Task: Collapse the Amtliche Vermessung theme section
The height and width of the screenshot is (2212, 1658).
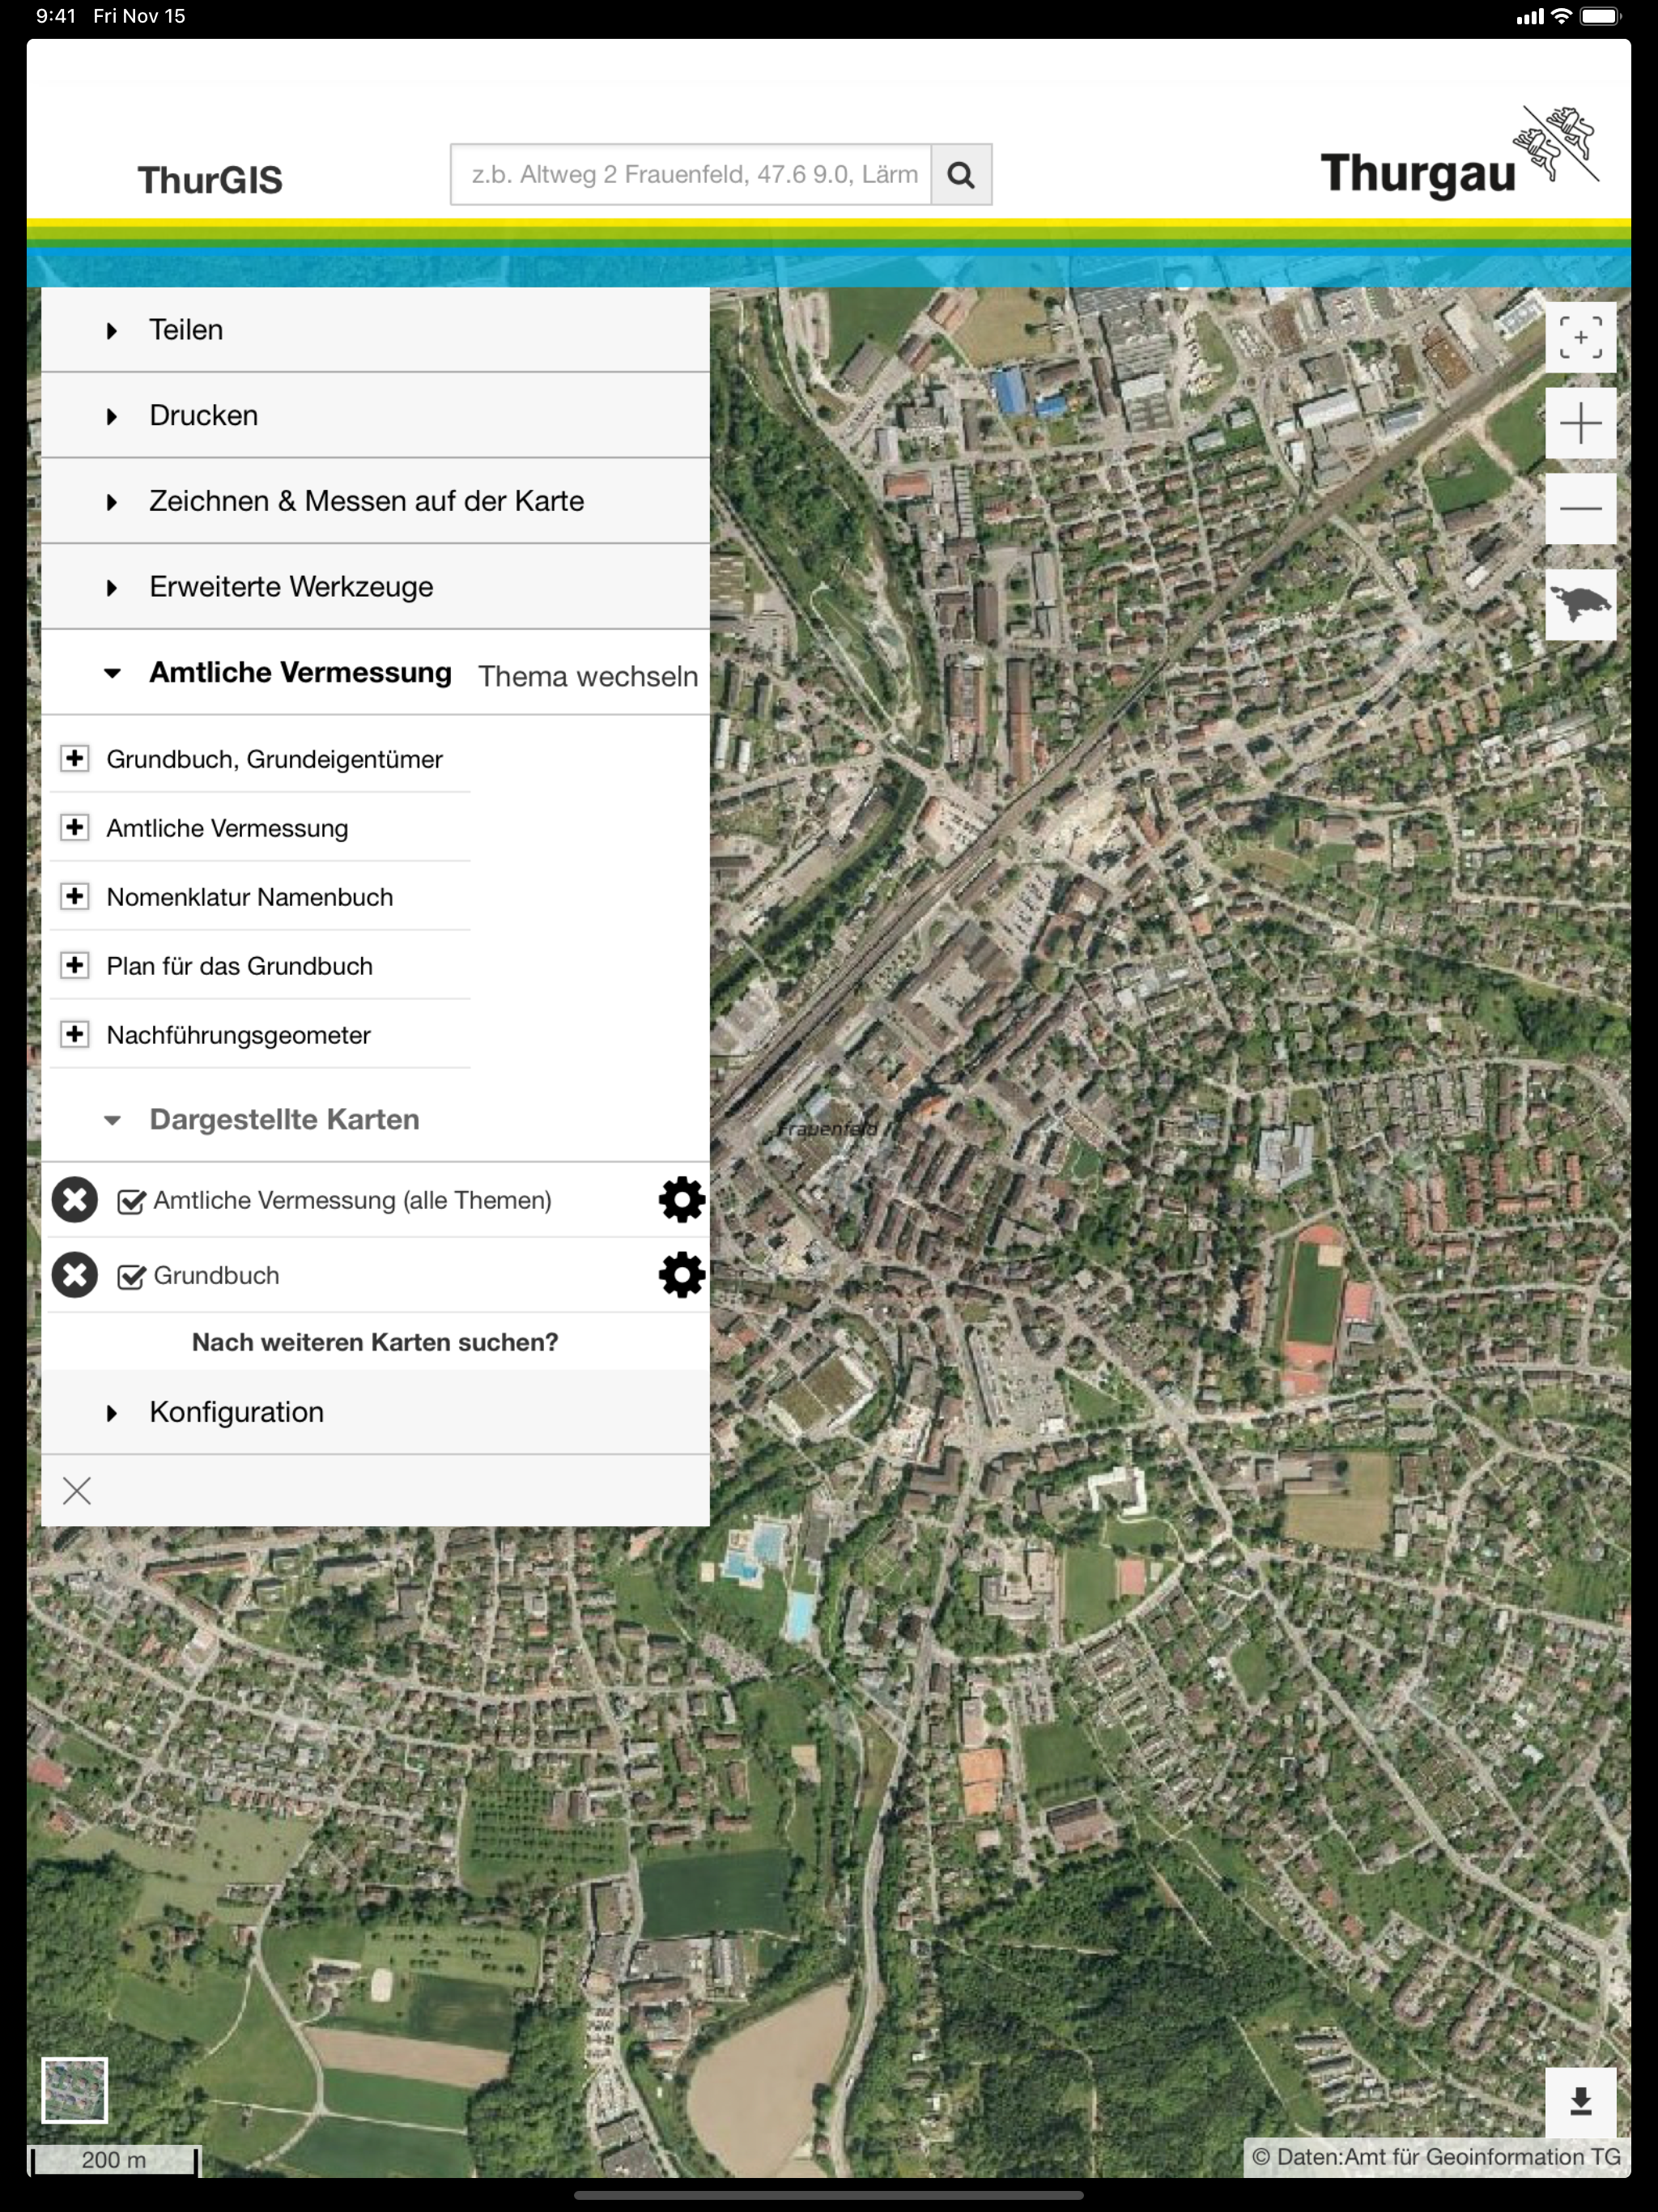Action: [x=112, y=673]
